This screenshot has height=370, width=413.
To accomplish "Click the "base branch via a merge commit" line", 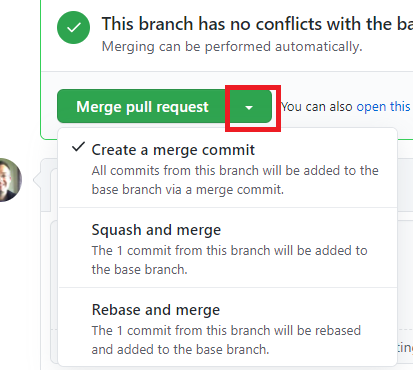I will point(188,190).
